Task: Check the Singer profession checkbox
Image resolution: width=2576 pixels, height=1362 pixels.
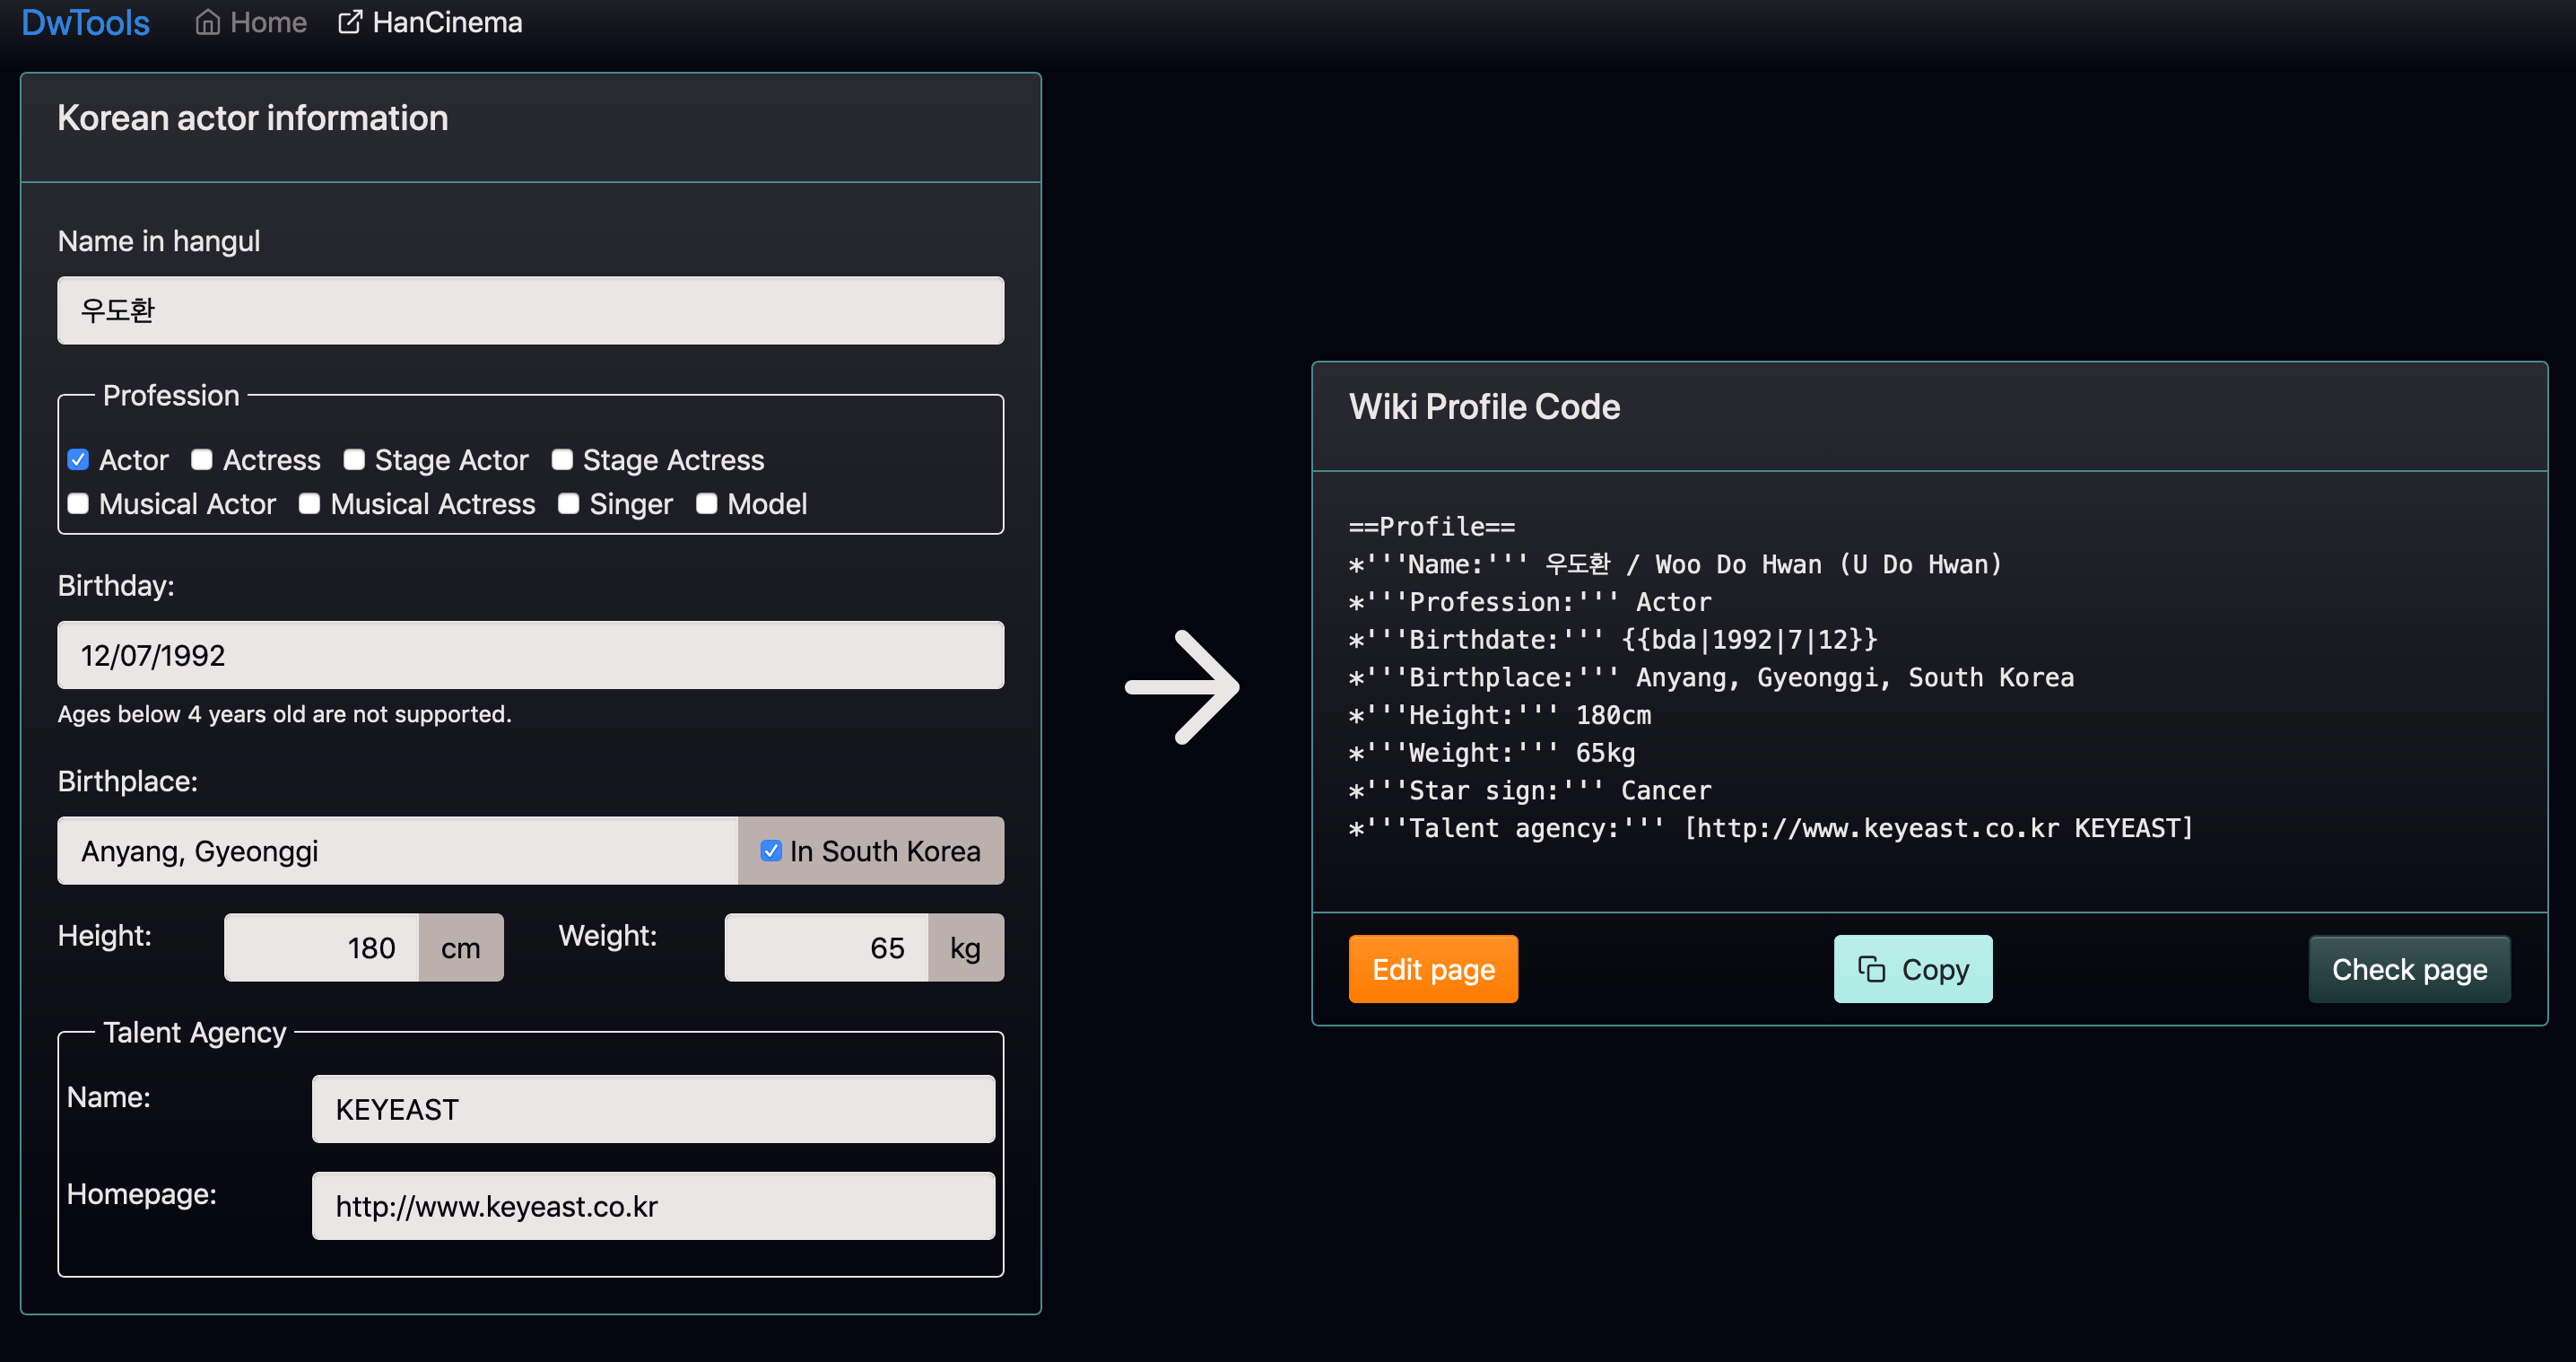Action: coord(569,503)
